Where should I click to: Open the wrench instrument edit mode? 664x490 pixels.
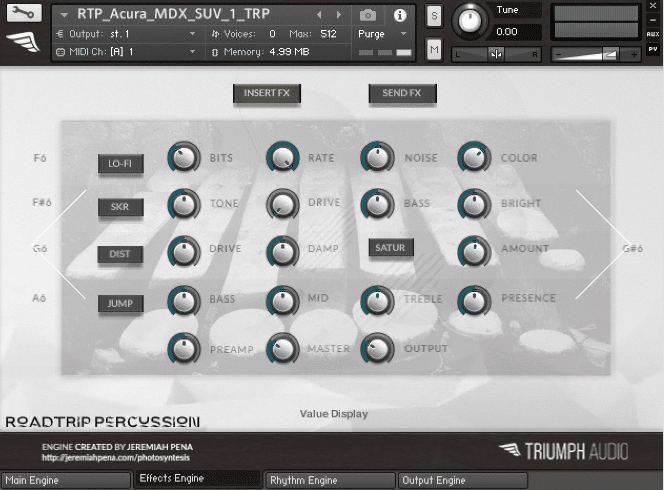(24, 13)
